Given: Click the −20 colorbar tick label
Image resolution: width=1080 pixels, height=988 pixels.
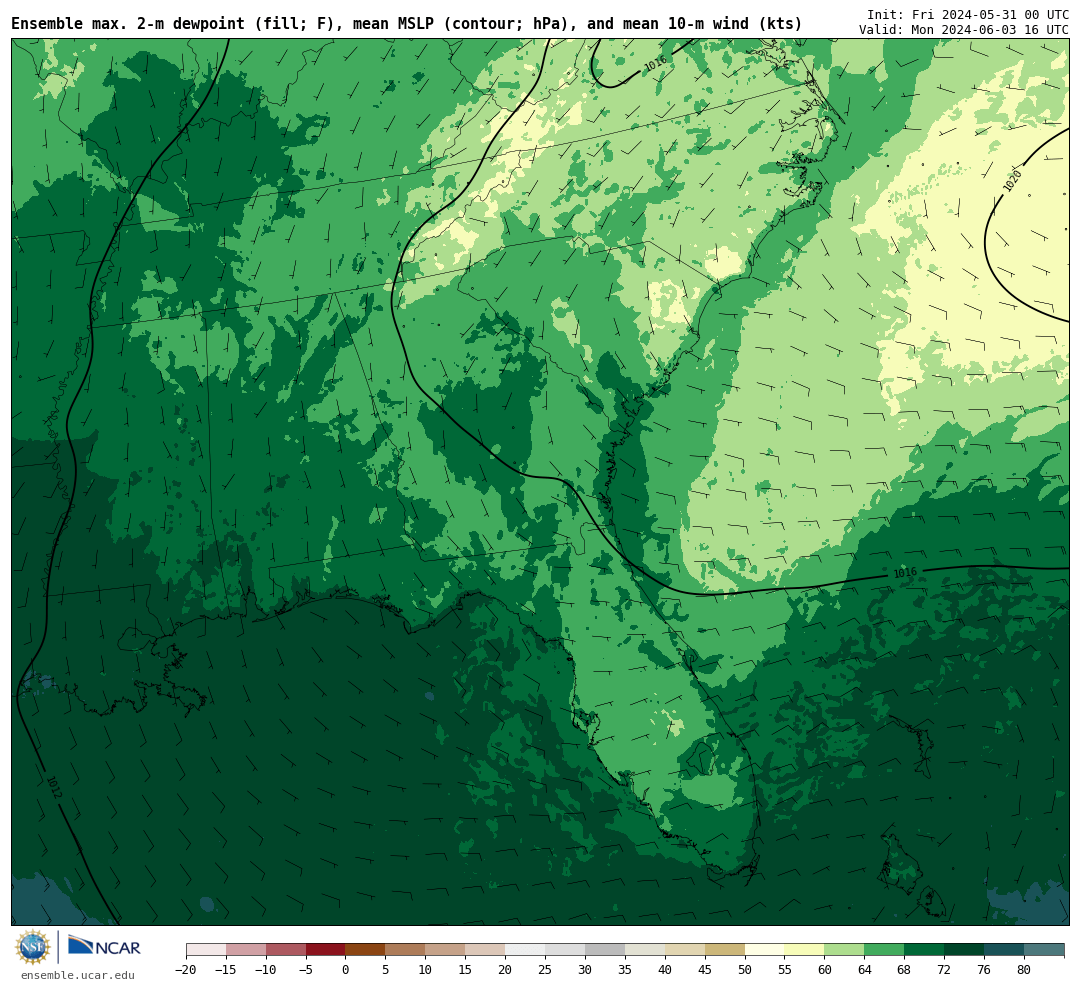Looking at the screenshot, I should (x=186, y=970).
